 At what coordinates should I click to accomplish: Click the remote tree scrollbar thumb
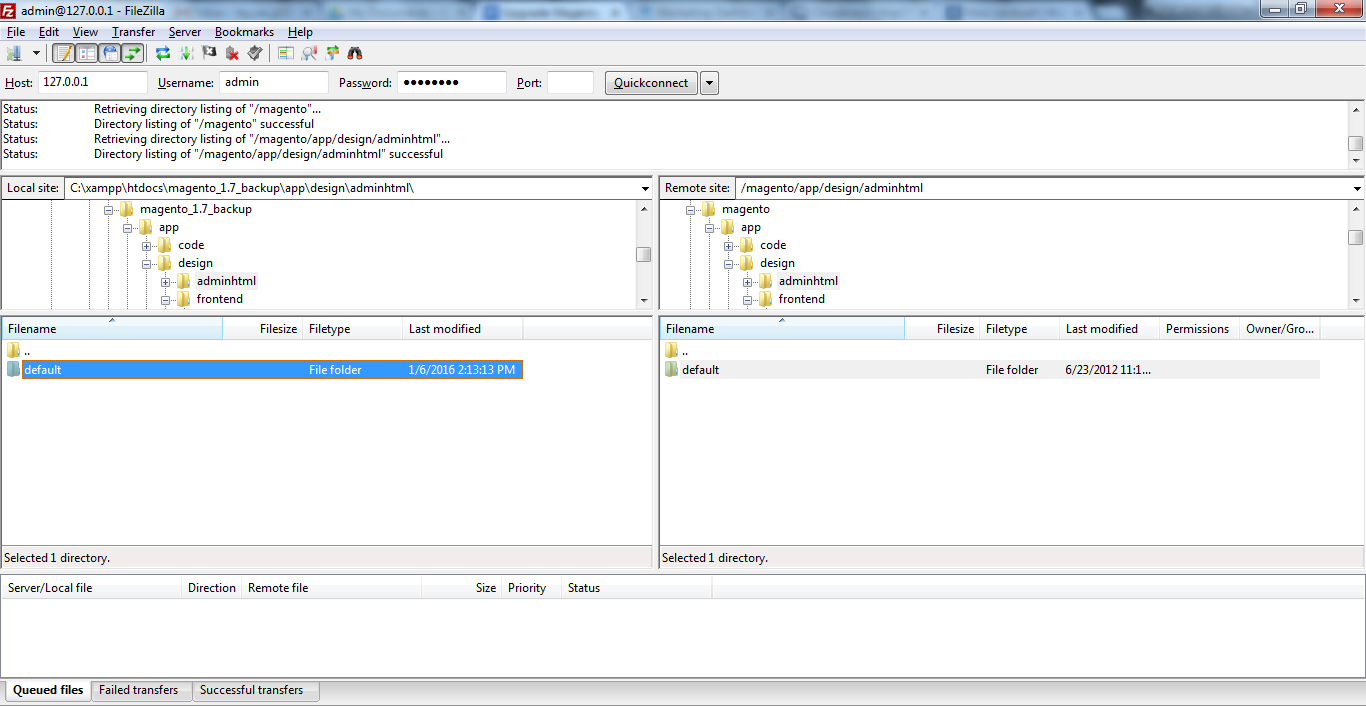(x=1356, y=237)
